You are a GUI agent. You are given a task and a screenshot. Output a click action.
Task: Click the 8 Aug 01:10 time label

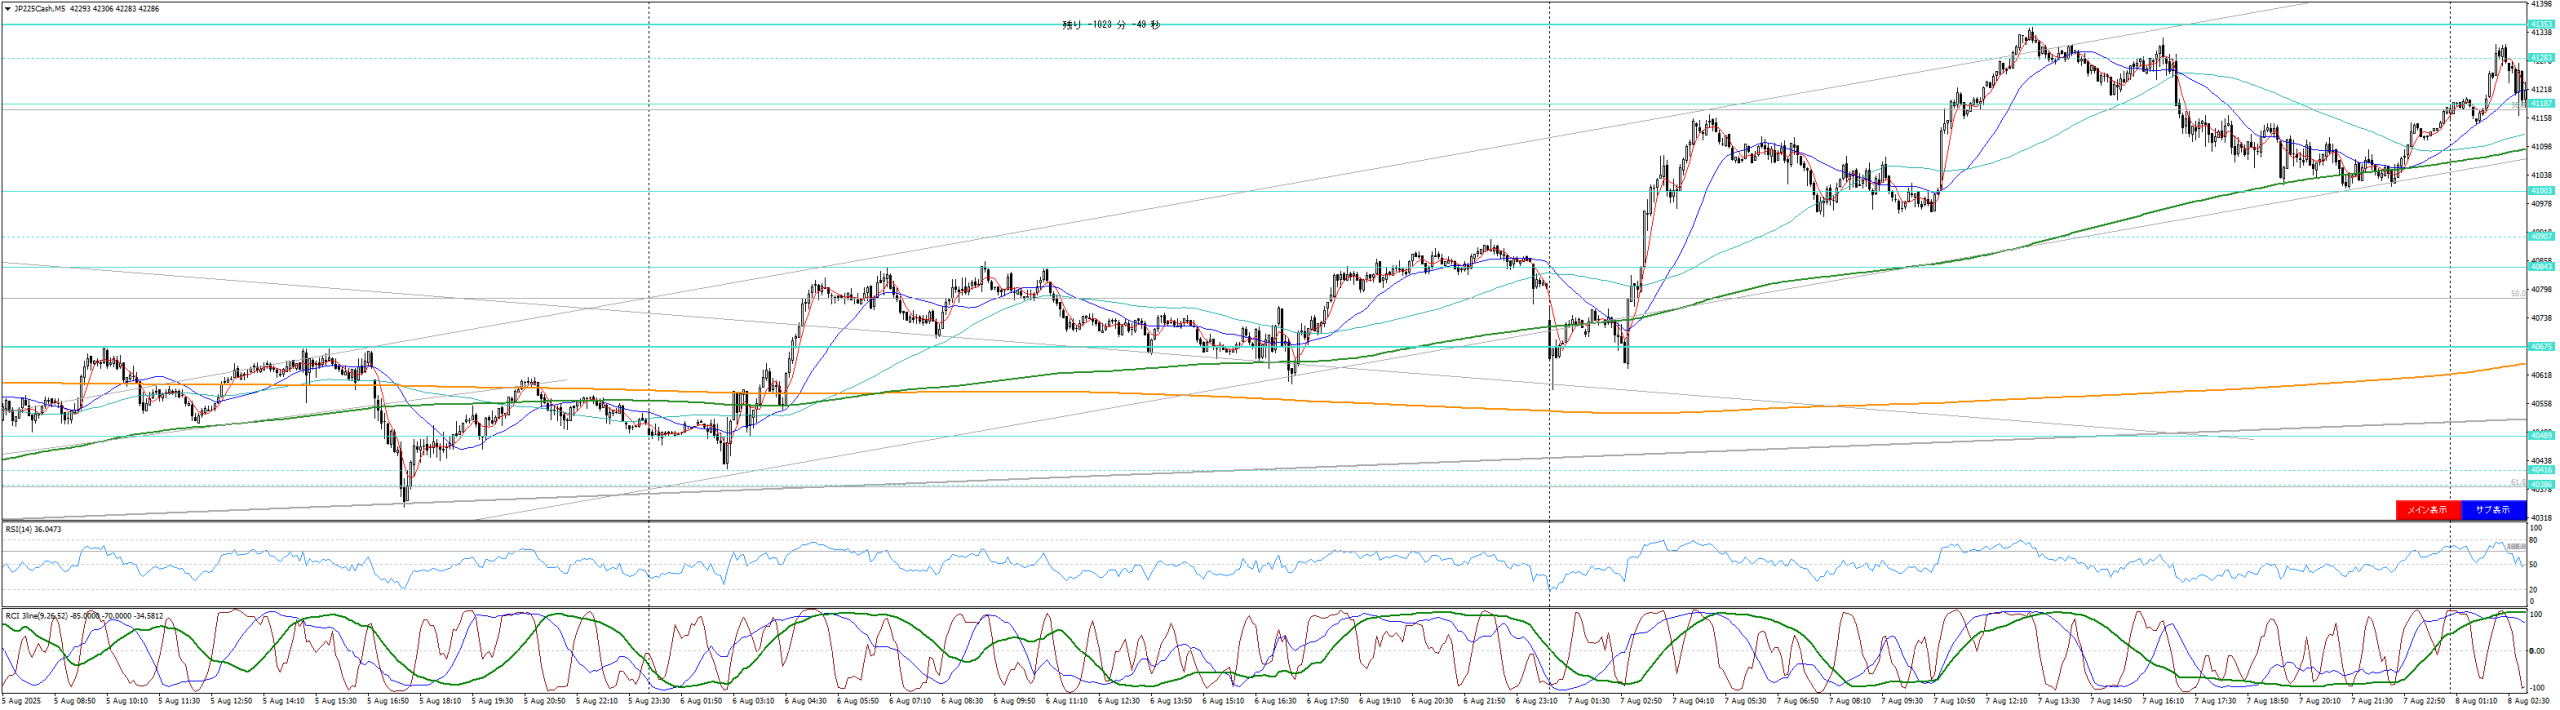click(x=2477, y=701)
